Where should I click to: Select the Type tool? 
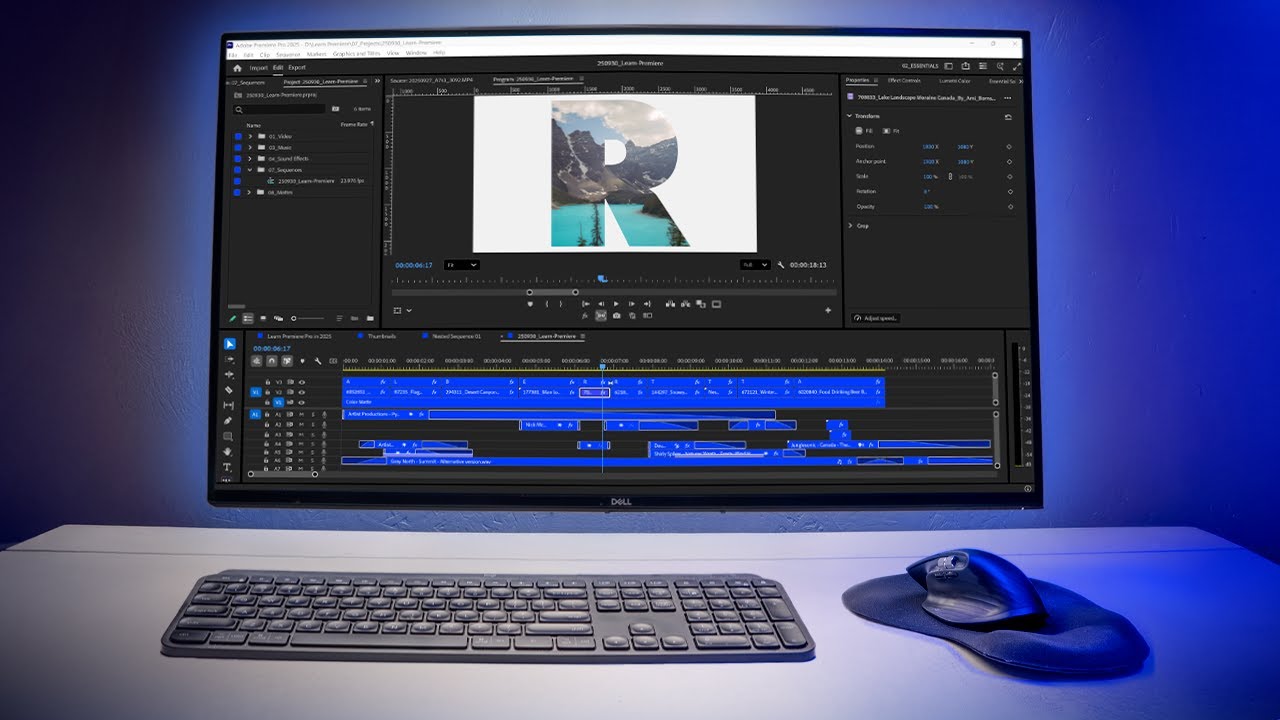click(229, 467)
